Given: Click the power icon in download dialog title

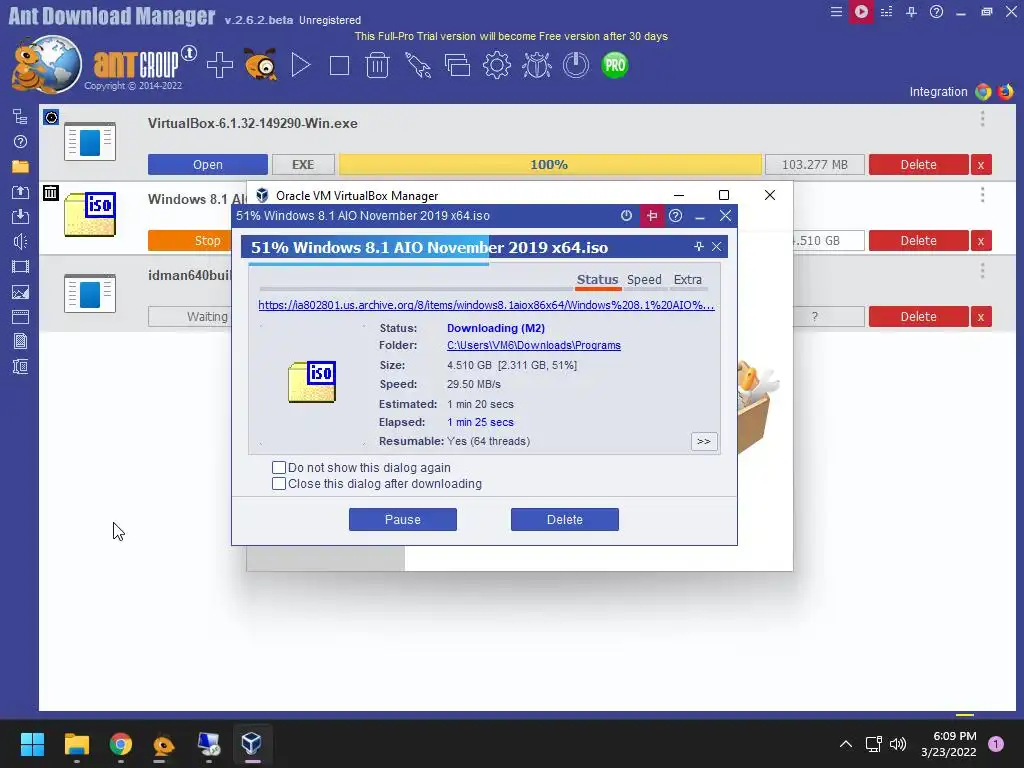Looking at the screenshot, I should point(626,216).
